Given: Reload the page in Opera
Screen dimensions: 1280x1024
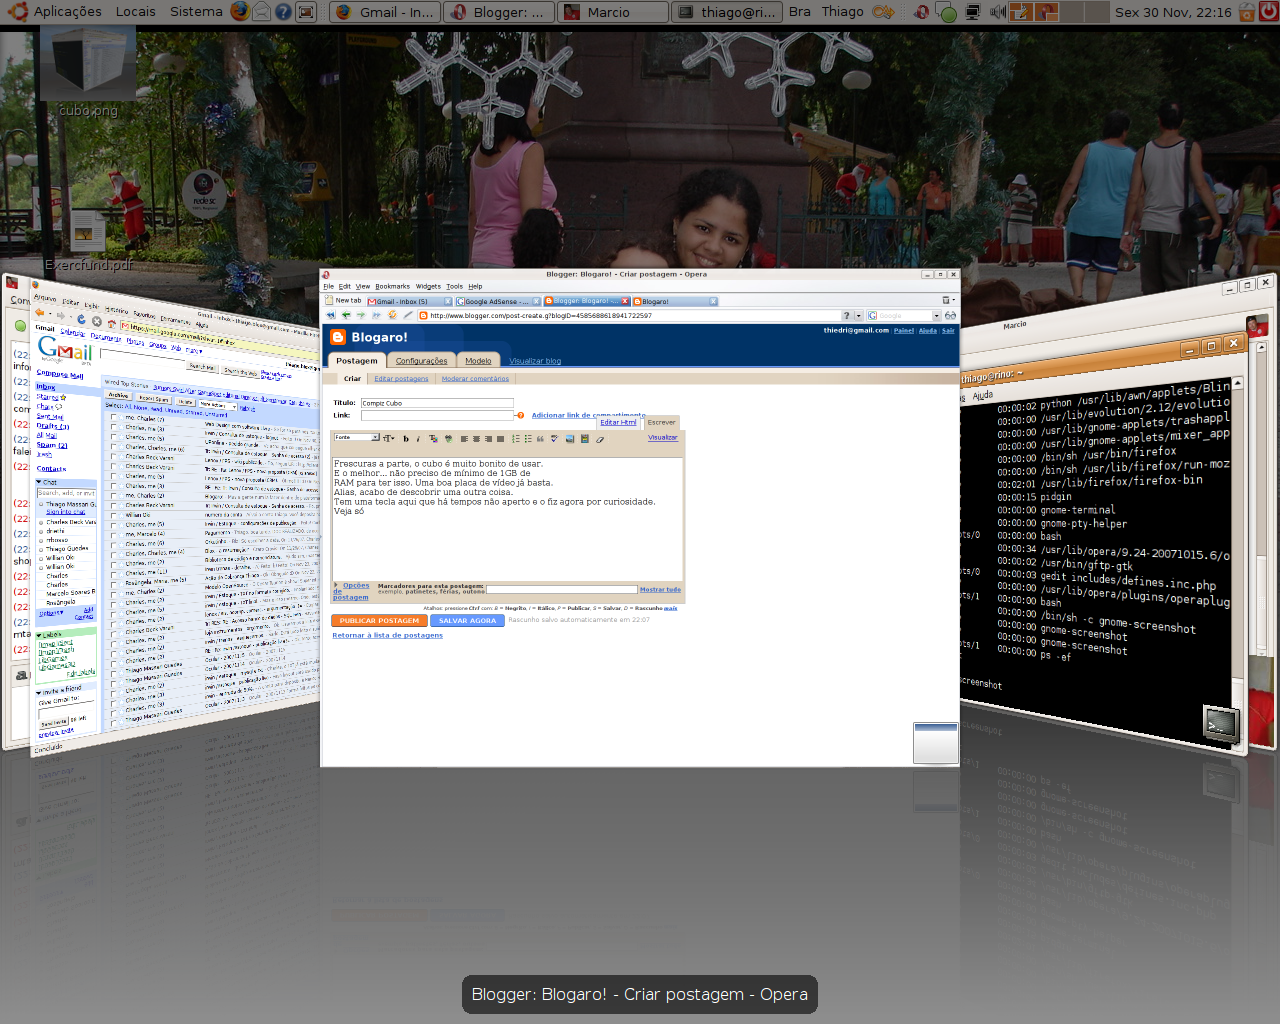Looking at the screenshot, I should pyautogui.click(x=392, y=315).
